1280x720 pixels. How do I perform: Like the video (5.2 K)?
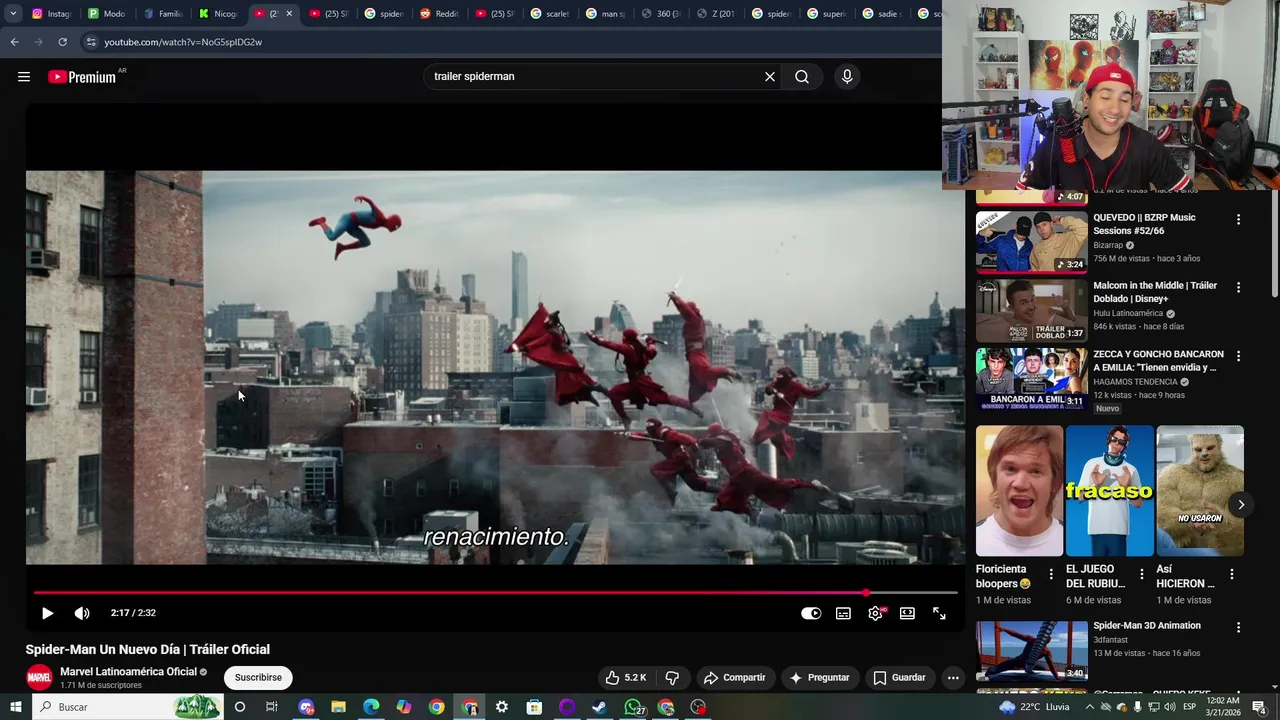pyautogui.click(x=626, y=677)
